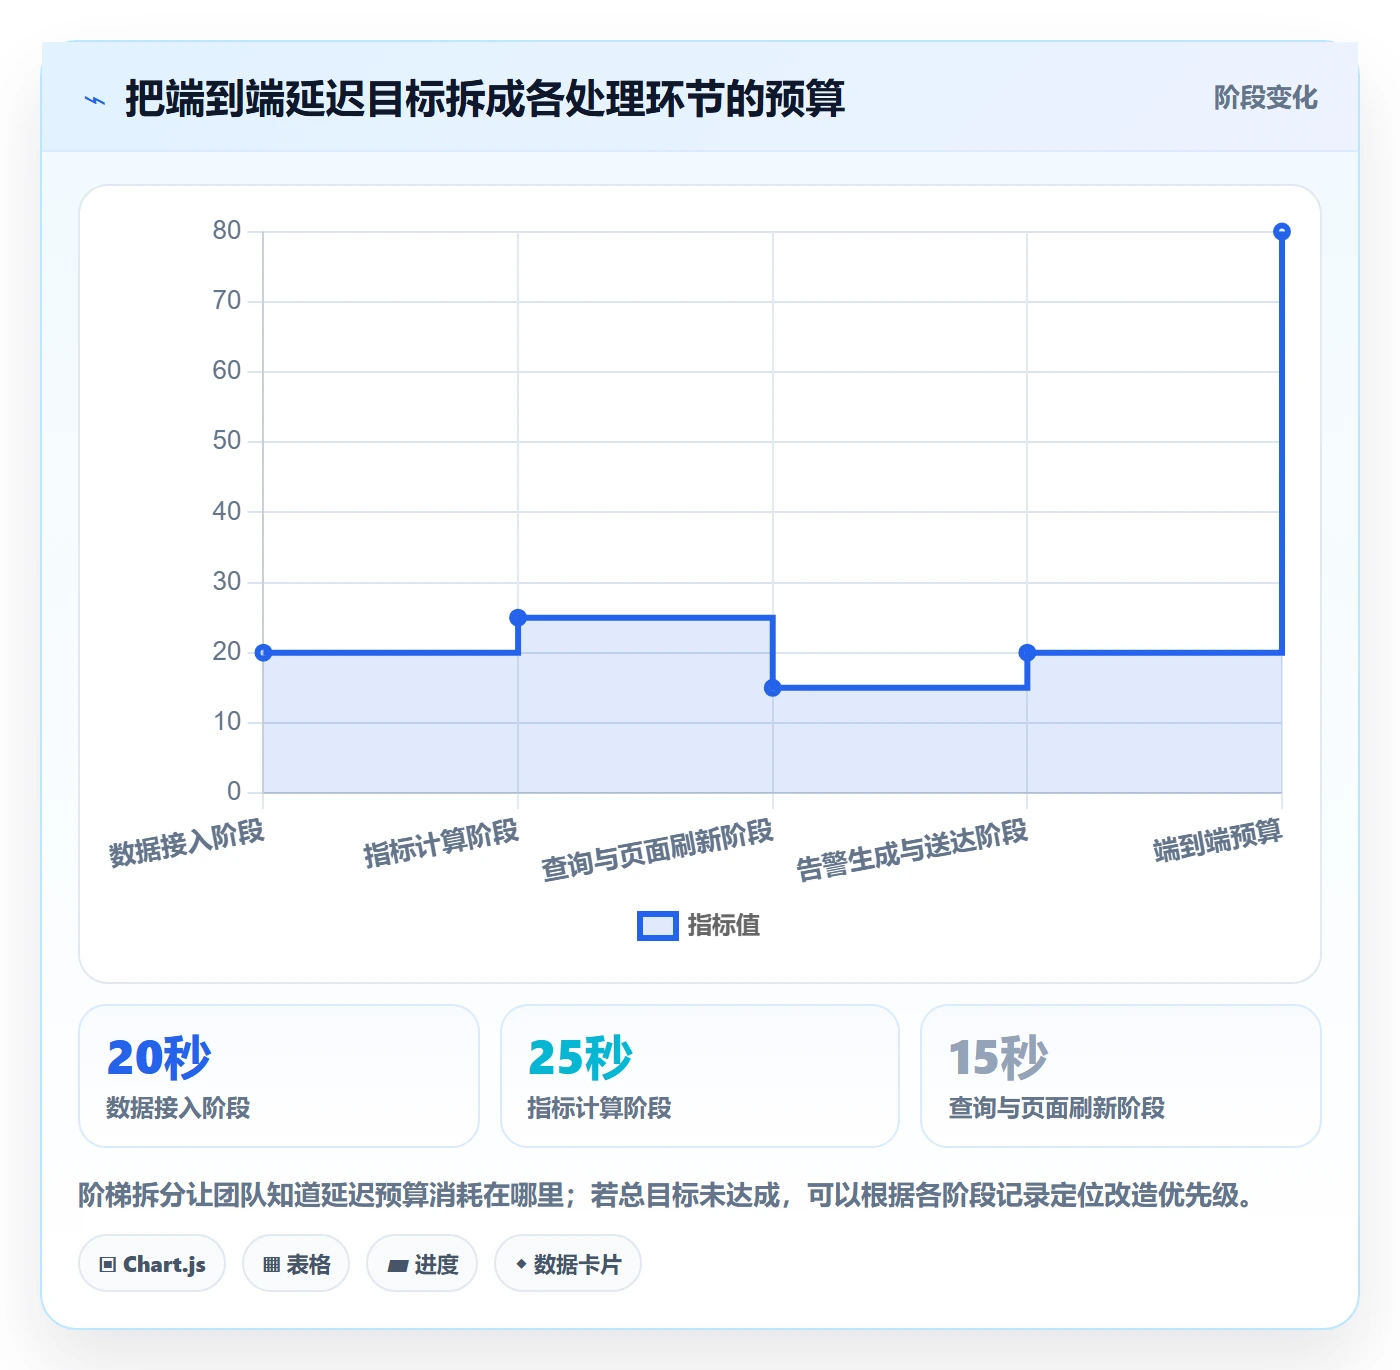This screenshot has height=1370, width=1400.
Task: Click the 数据卡片 tag chip
Action: click(x=568, y=1264)
